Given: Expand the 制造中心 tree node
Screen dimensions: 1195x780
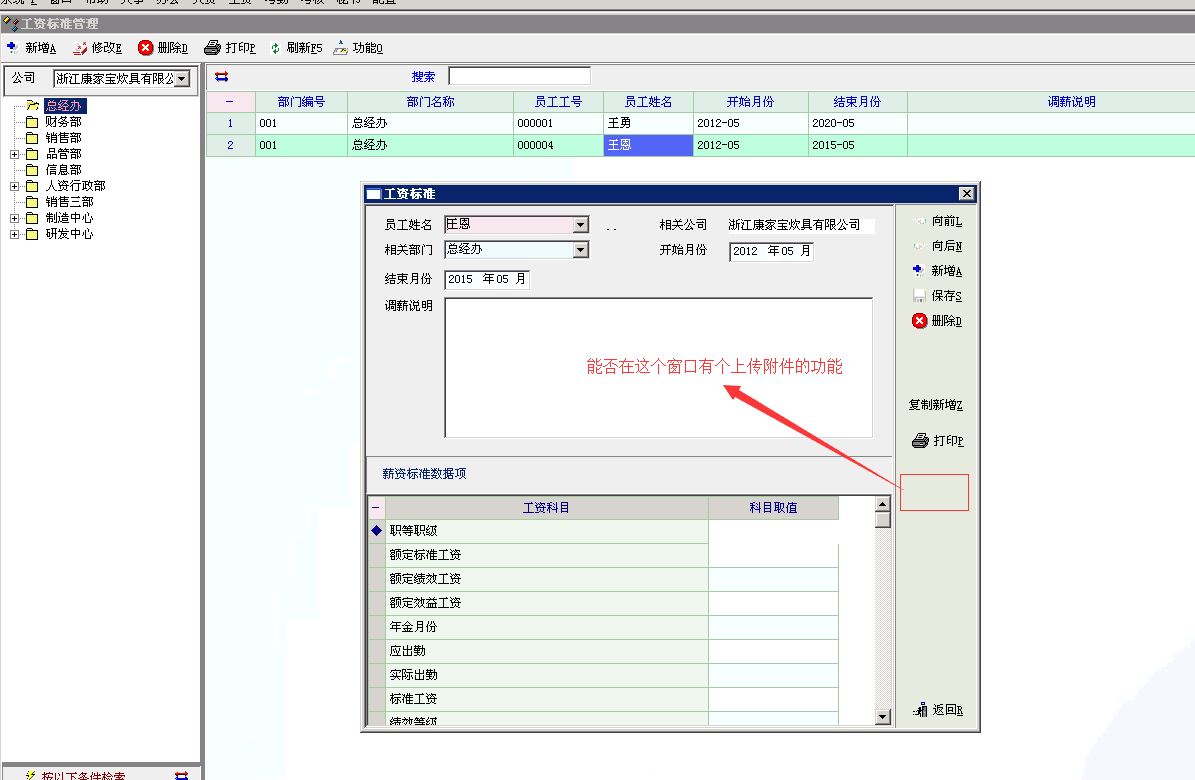Looking at the screenshot, I should coord(14,218).
